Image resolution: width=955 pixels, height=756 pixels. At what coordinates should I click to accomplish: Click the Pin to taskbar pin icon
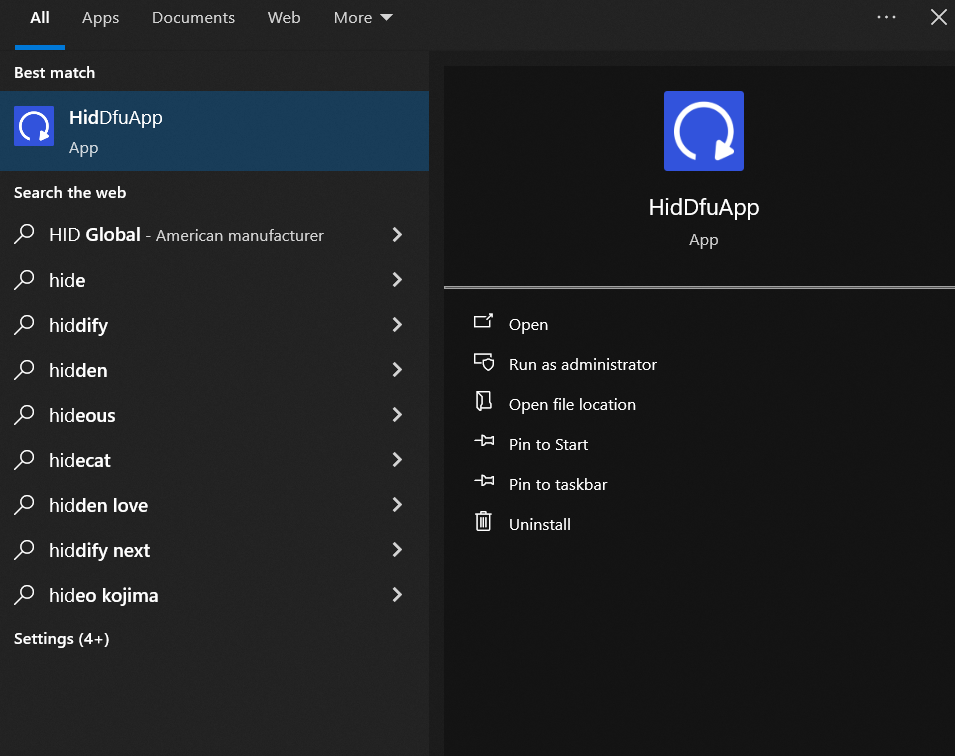click(484, 482)
